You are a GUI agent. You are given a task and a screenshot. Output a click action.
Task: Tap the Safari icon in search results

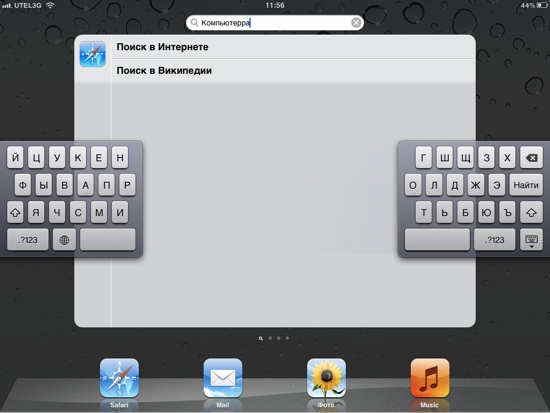pos(93,54)
